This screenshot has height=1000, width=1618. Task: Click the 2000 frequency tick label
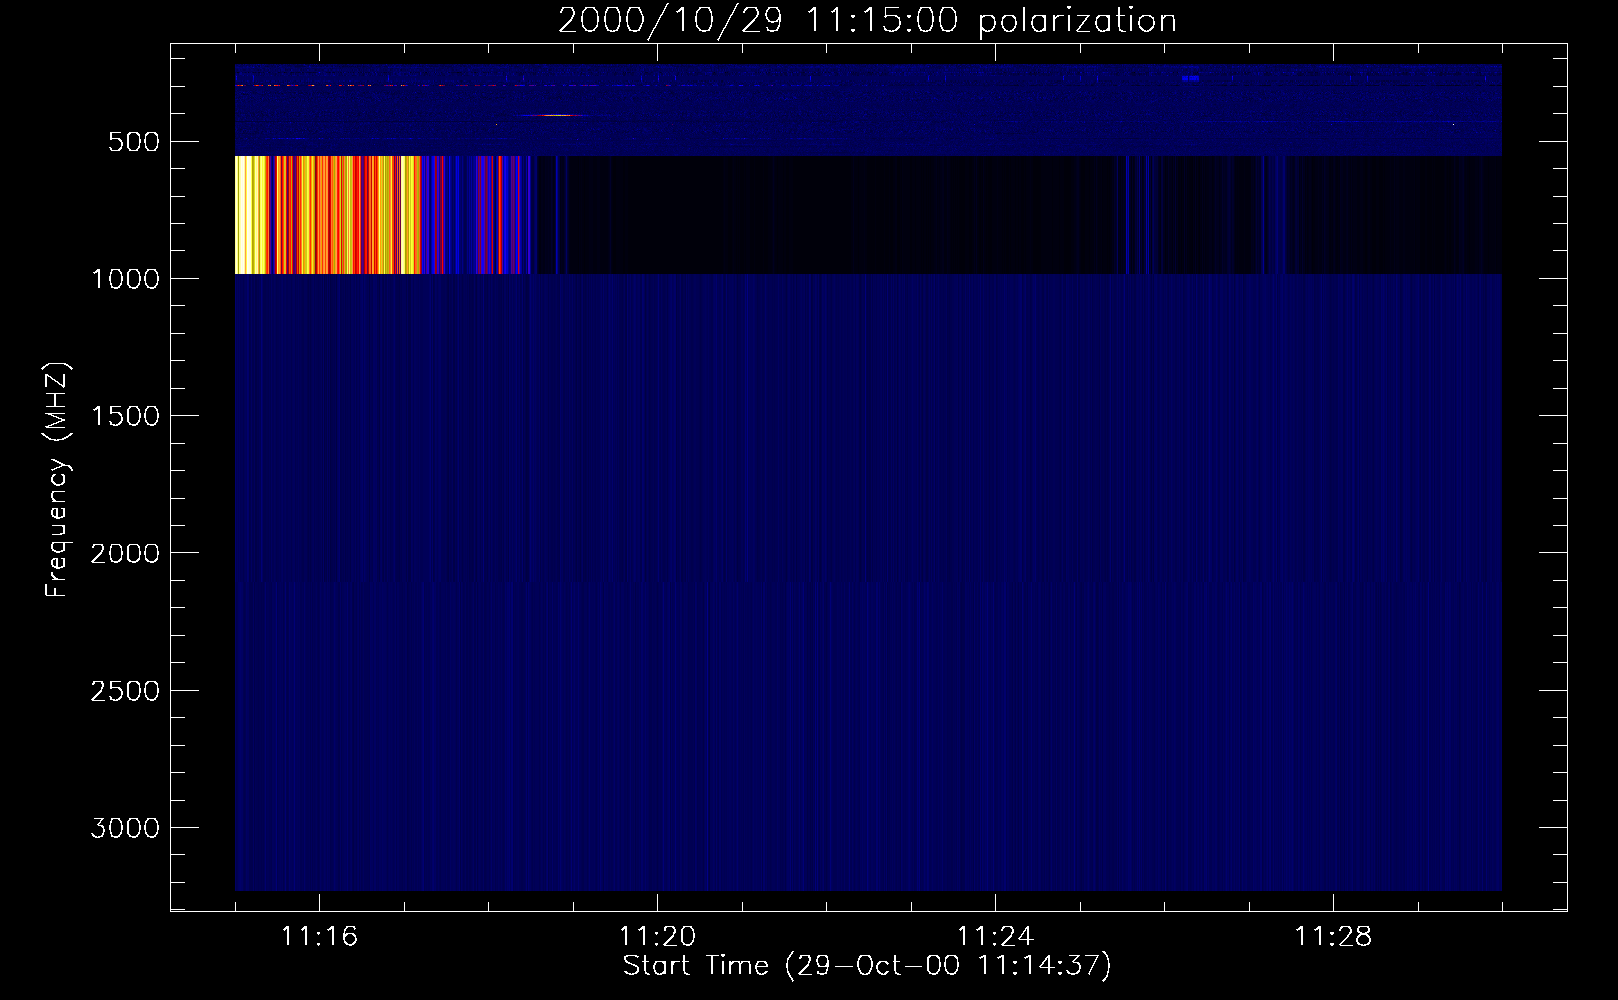pos(124,554)
